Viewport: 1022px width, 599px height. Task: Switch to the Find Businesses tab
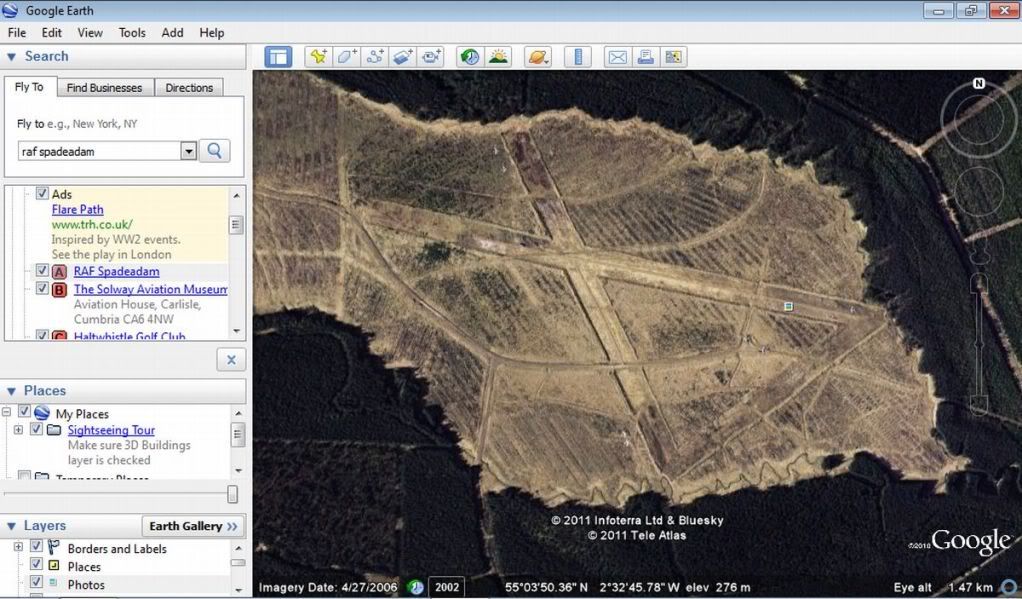pos(104,88)
